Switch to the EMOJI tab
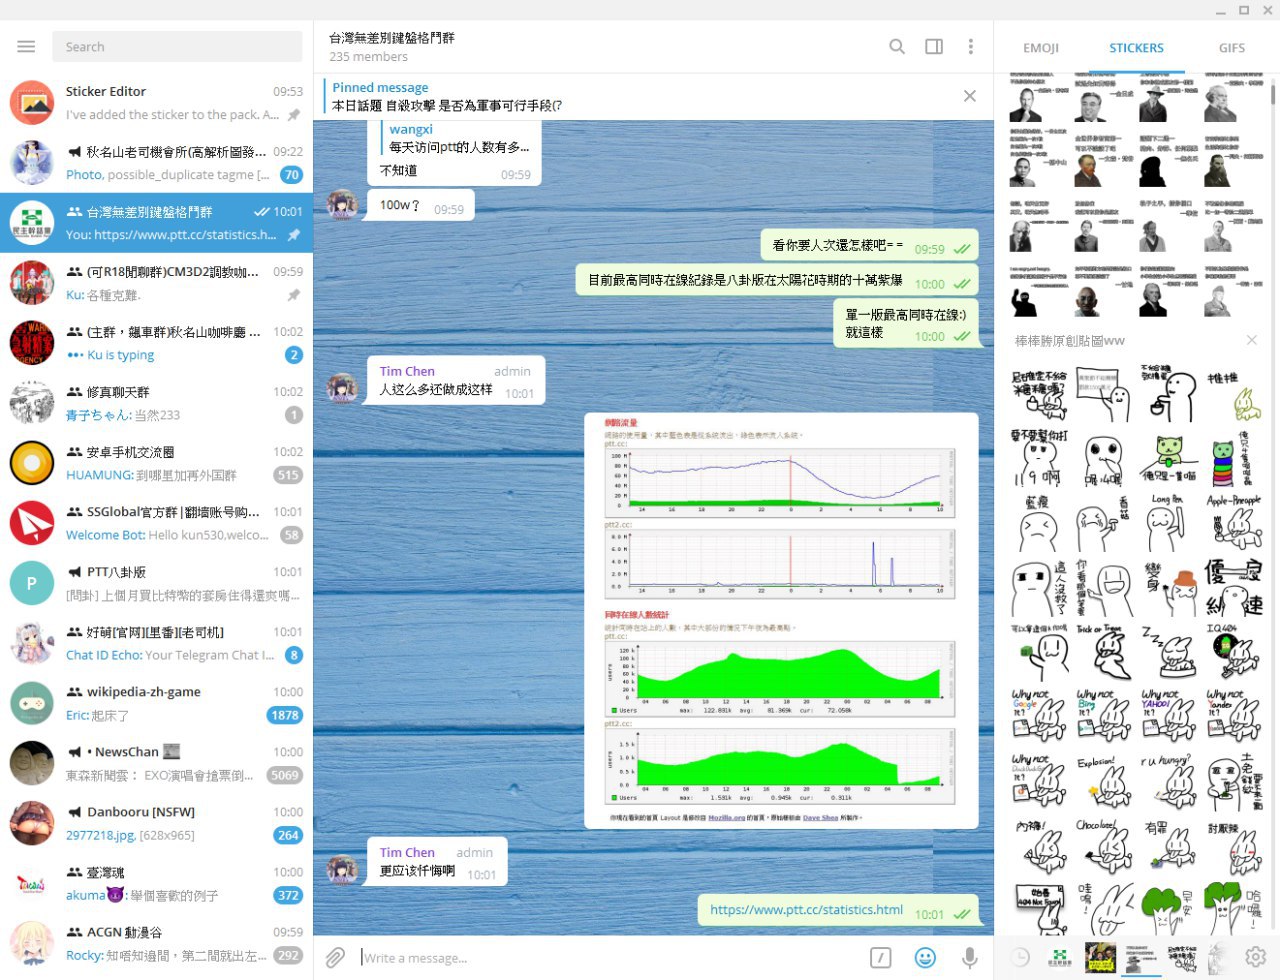1280x980 pixels. pyautogui.click(x=1040, y=48)
